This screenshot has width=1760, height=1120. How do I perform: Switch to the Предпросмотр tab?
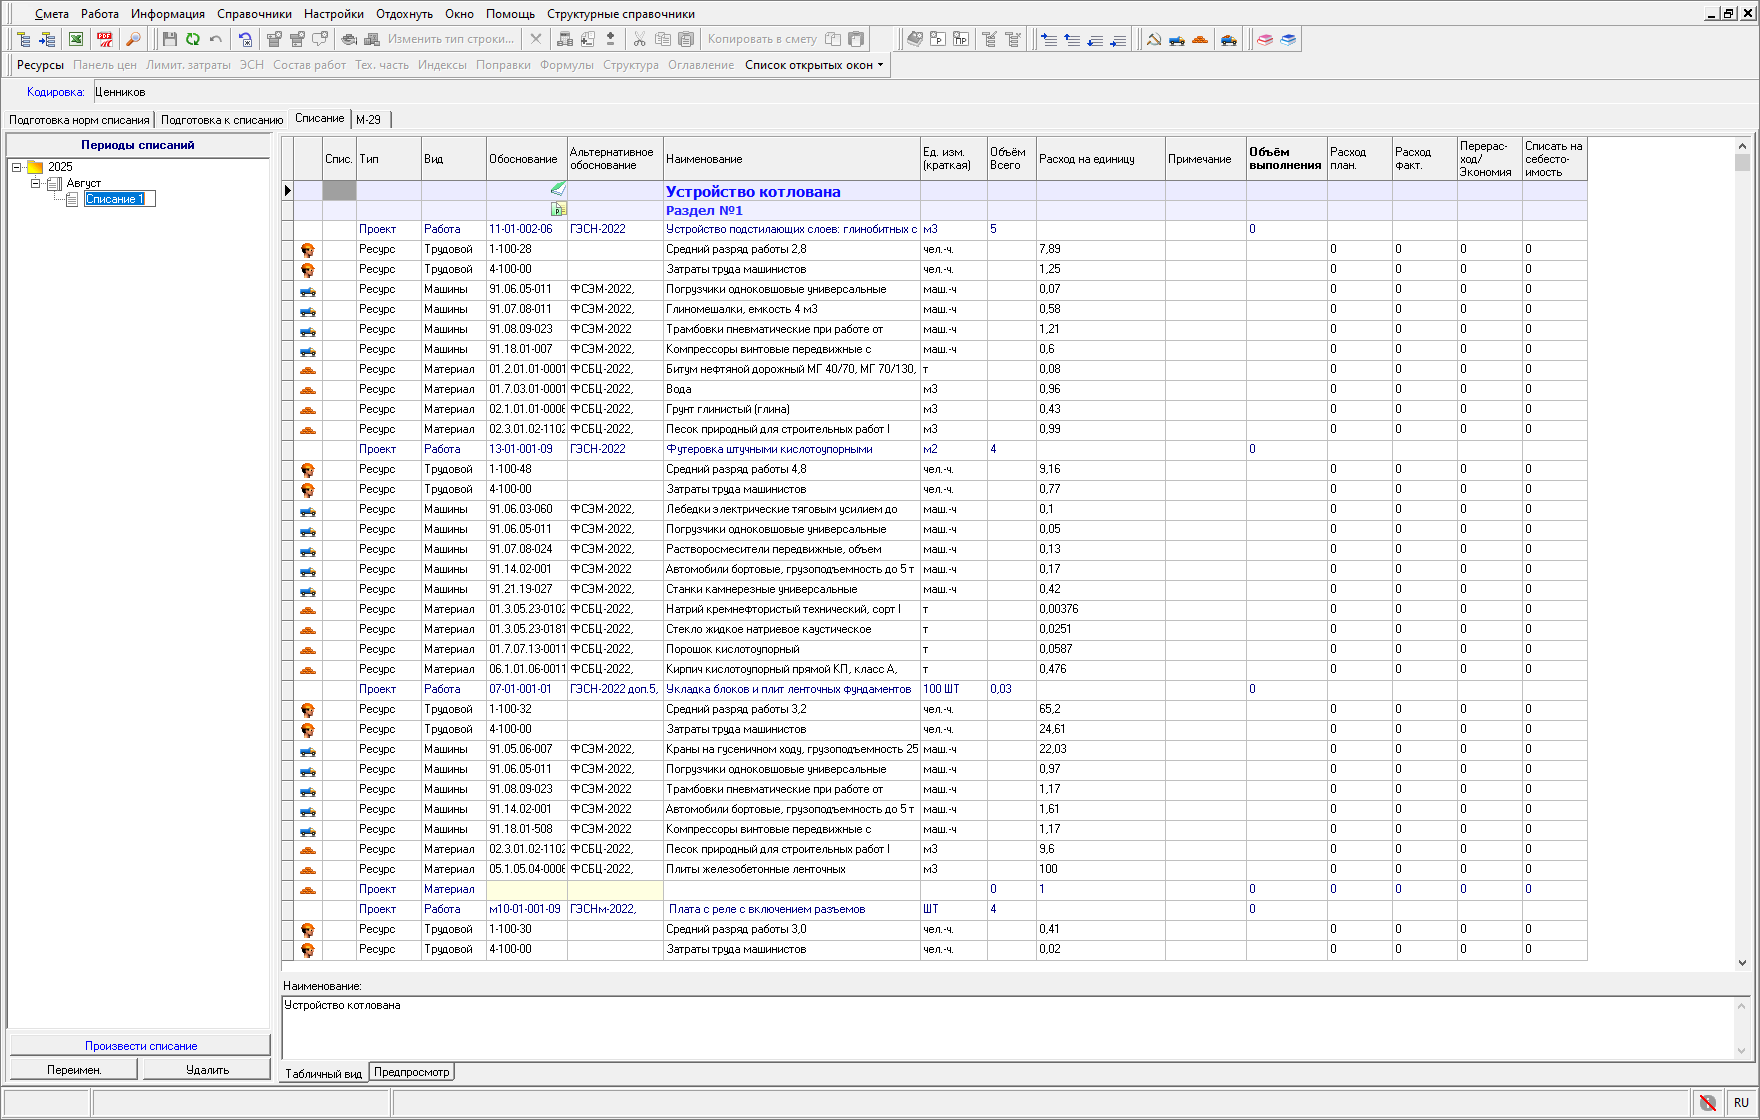pyautogui.click(x=411, y=1072)
